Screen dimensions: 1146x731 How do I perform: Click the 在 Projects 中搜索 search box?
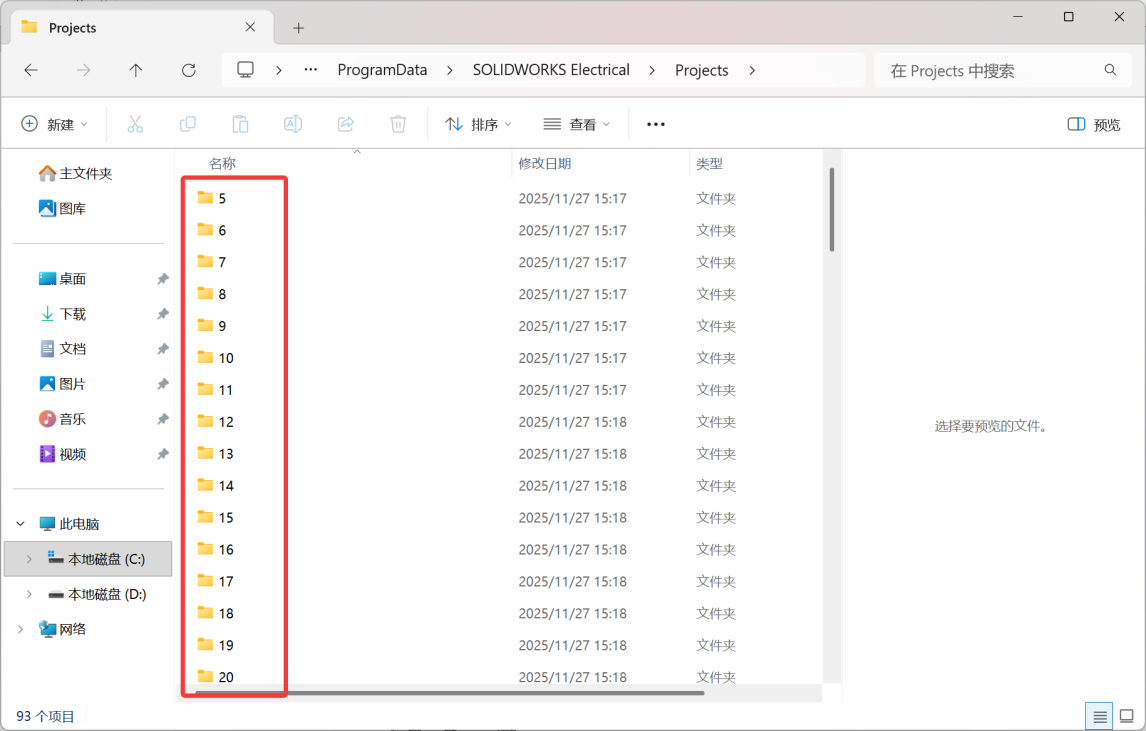(x=990, y=70)
